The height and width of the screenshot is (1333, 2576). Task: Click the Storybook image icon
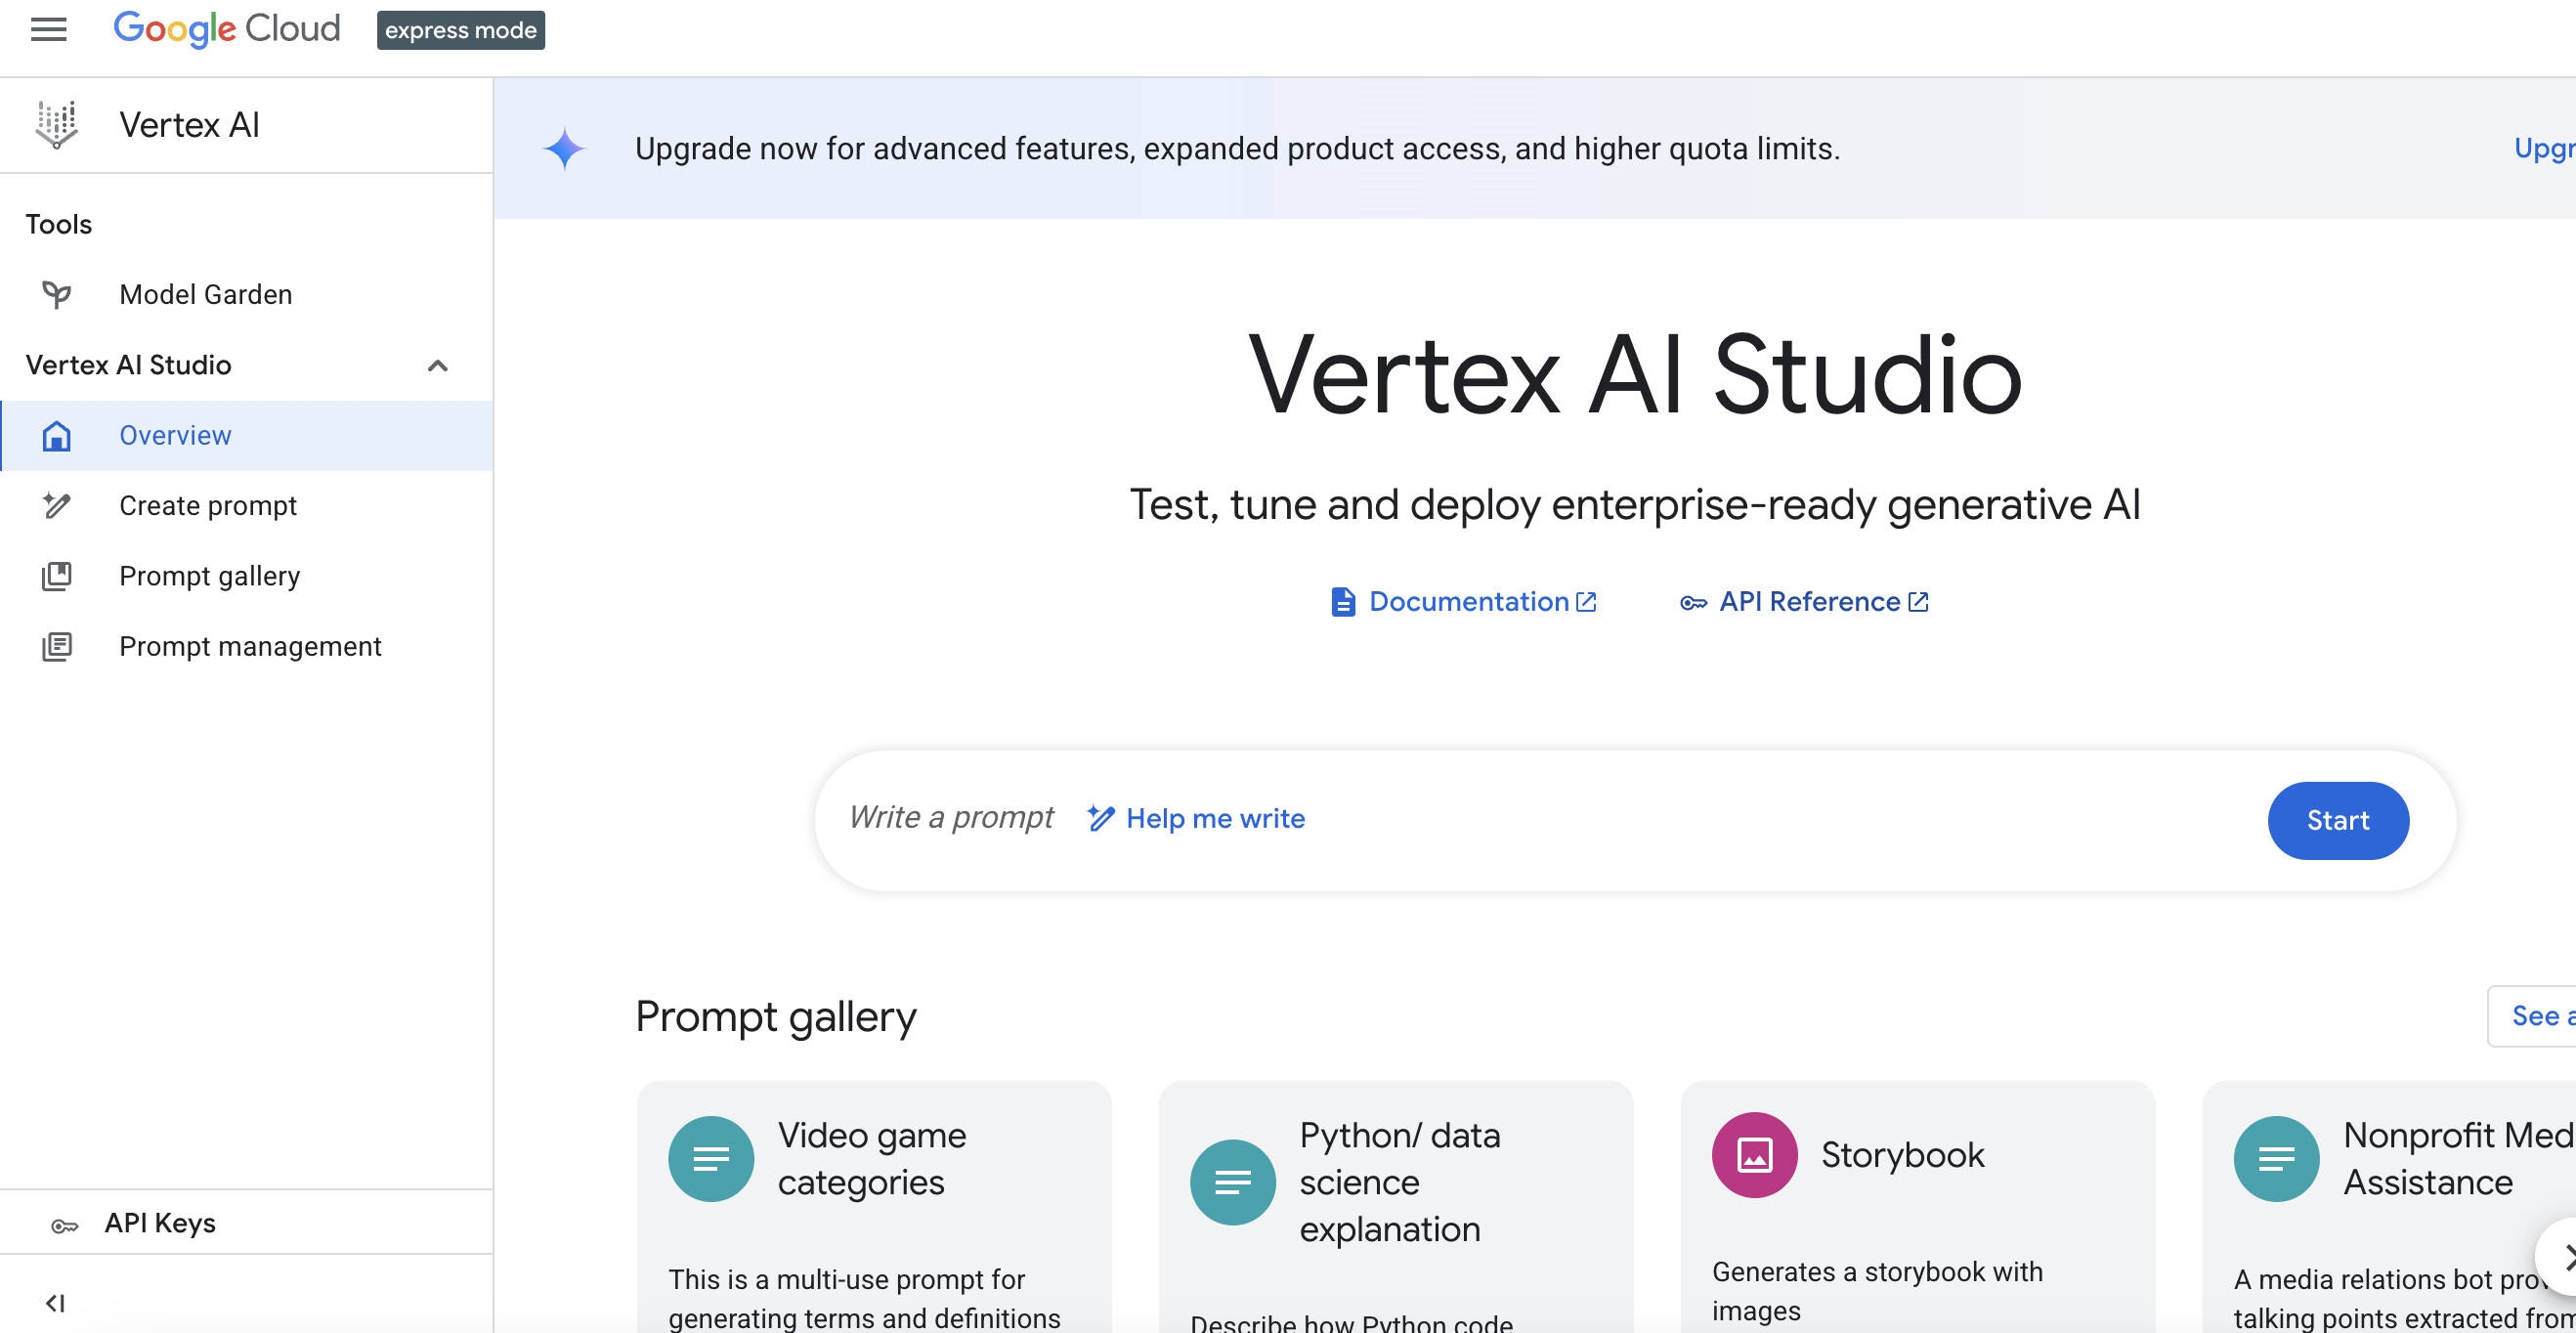pyautogui.click(x=1753, y=1155)
